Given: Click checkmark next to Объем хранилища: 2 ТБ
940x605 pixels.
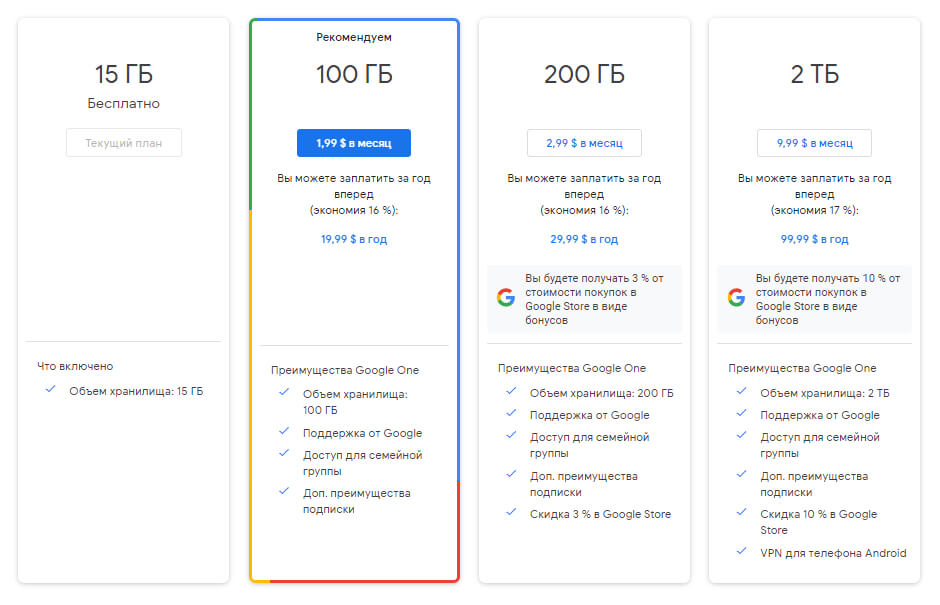Looking at the screenshot, I should (740, 392).
